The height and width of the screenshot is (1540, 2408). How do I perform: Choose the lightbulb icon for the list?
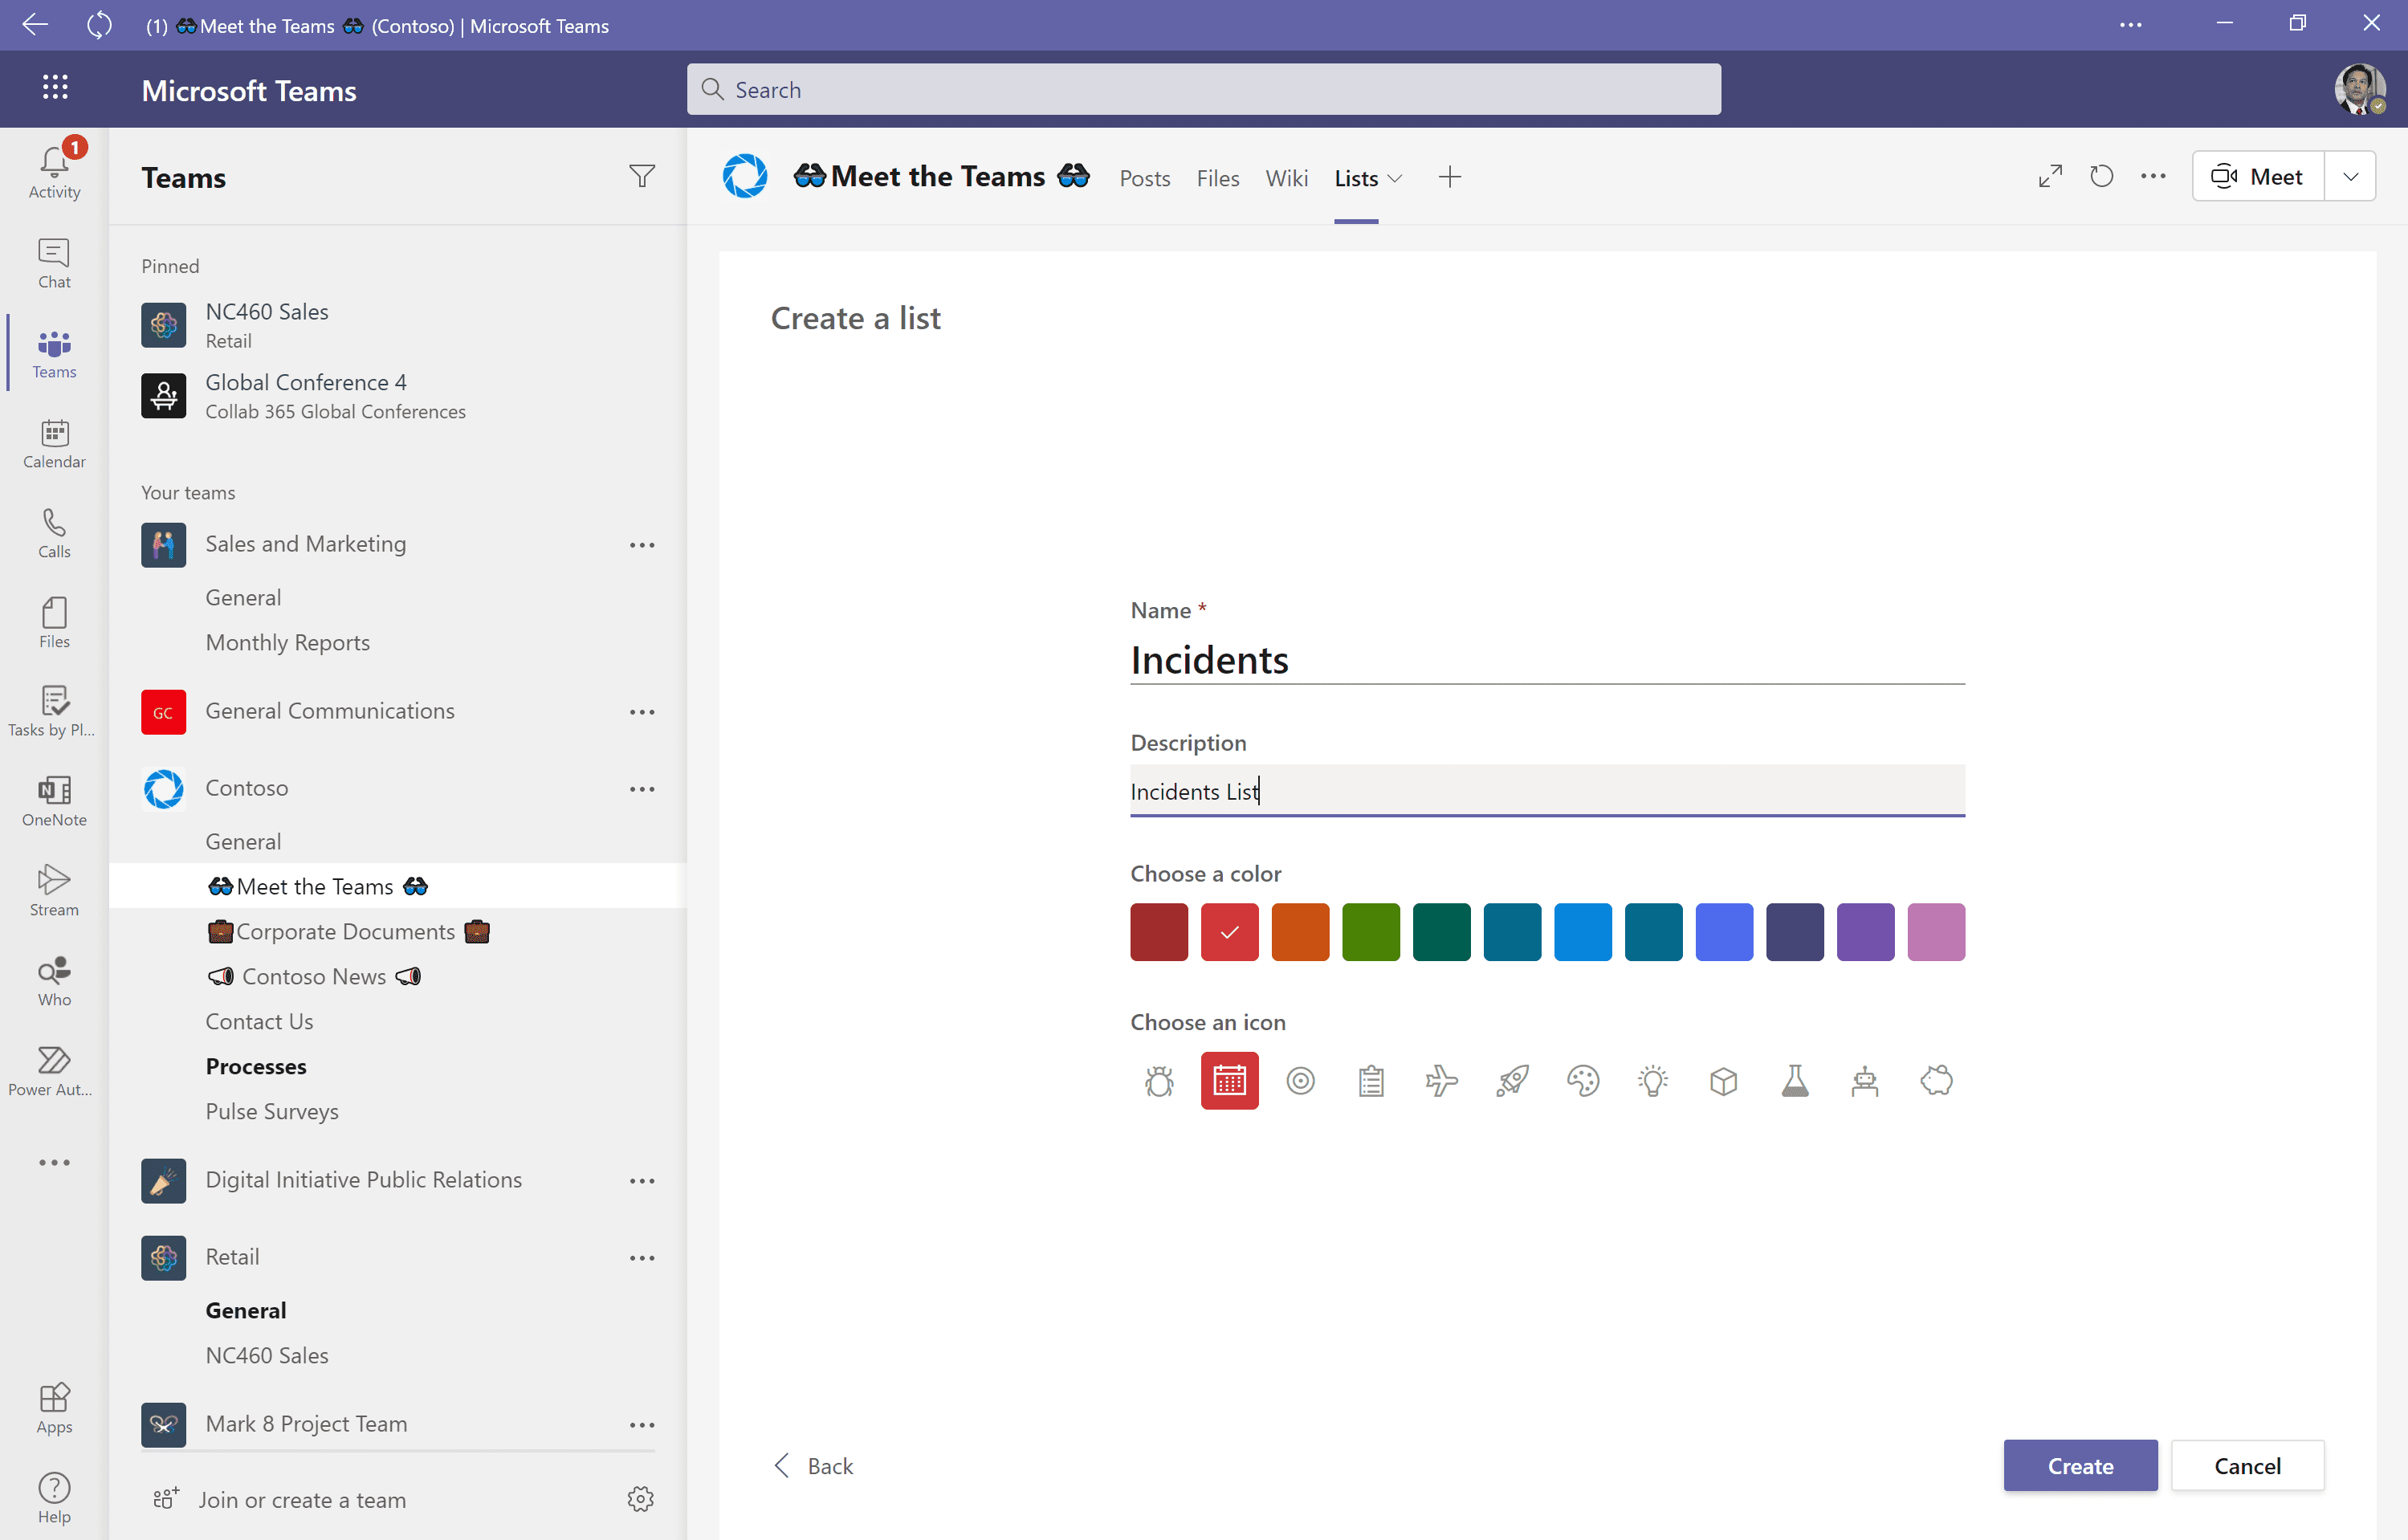click(x=1653, y=1081)
